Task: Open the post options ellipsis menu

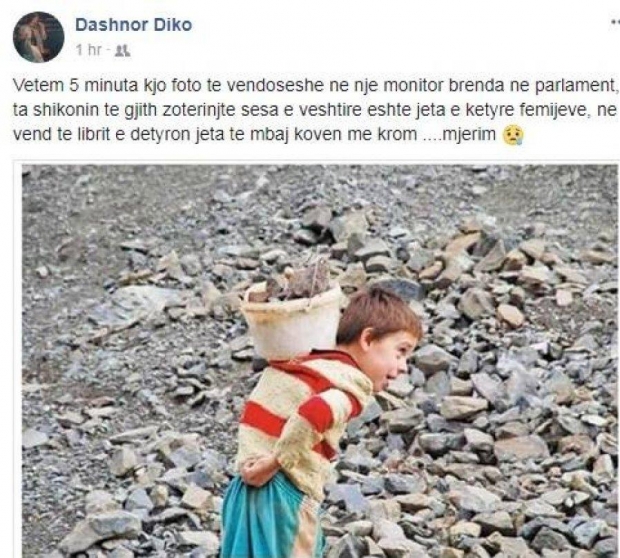Action: tap(615, 25)
